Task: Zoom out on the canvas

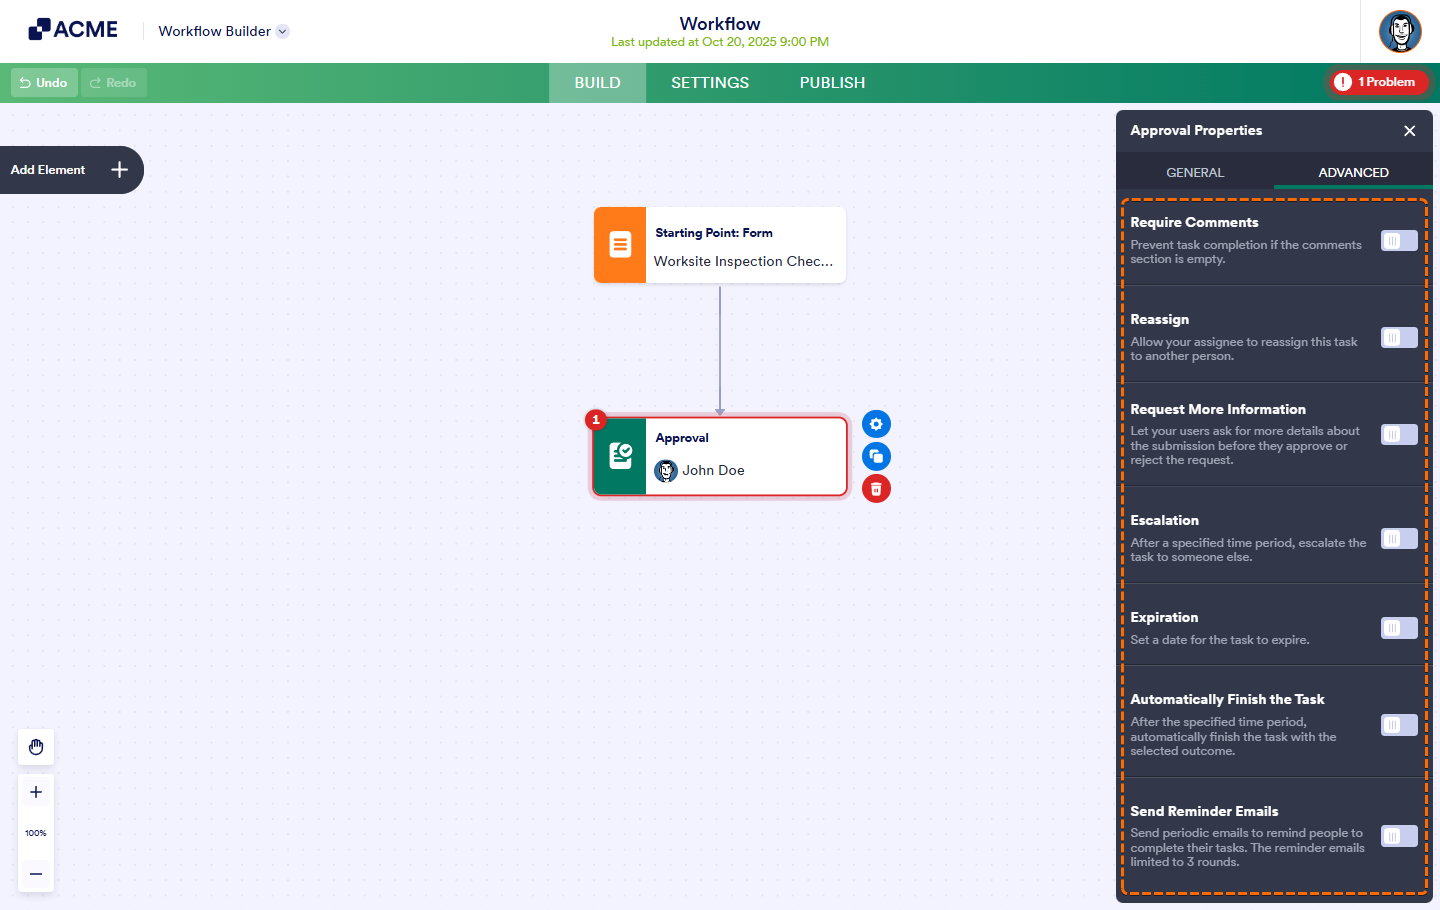Action: (36, 874)
